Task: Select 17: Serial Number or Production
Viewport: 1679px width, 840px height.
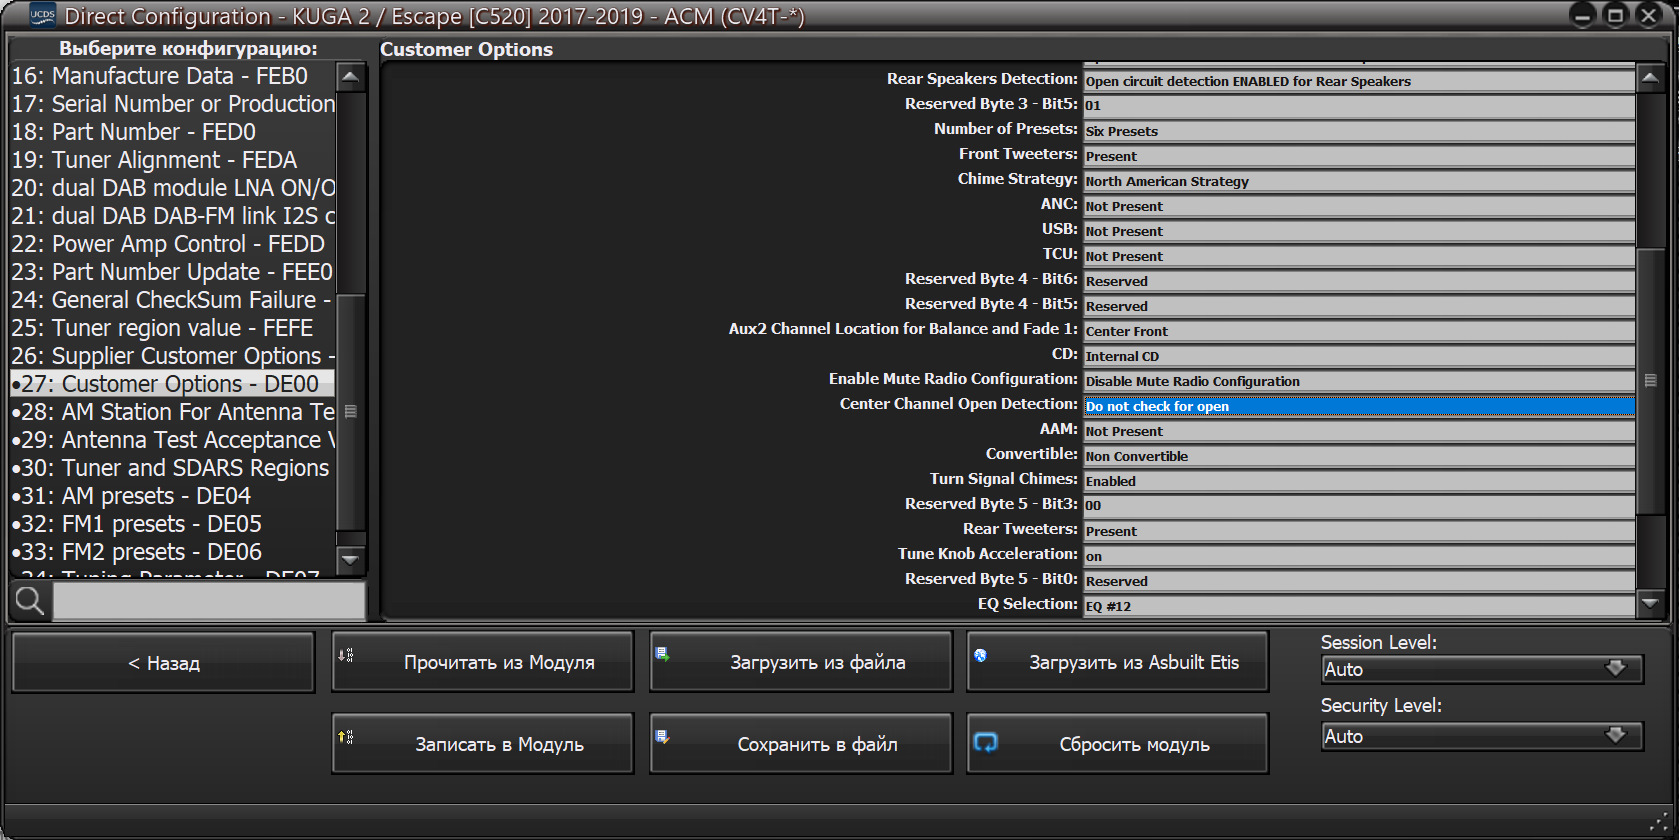Action: pos(172,104)
